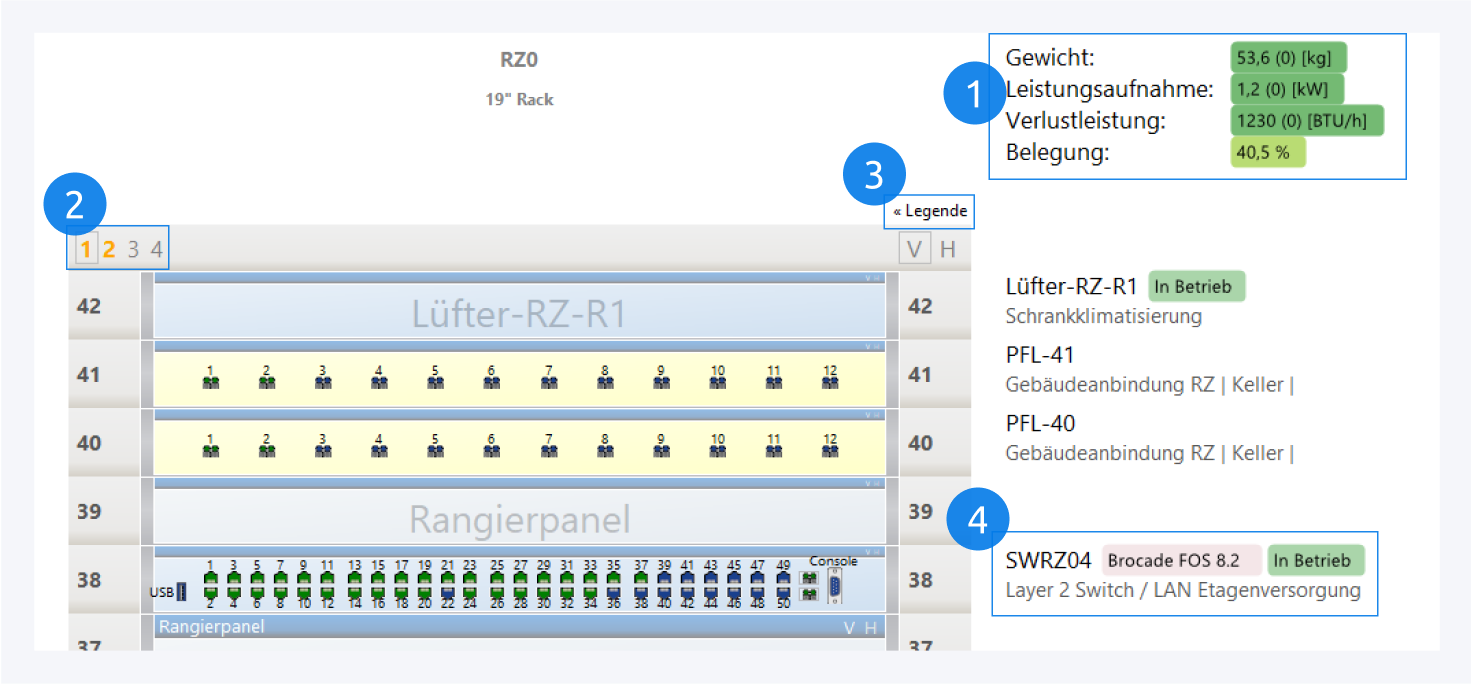This screenshot has width=1471, height=684.
Task: Click fiber port 6 in rack unit 40
Action: (x=492, y=450)
